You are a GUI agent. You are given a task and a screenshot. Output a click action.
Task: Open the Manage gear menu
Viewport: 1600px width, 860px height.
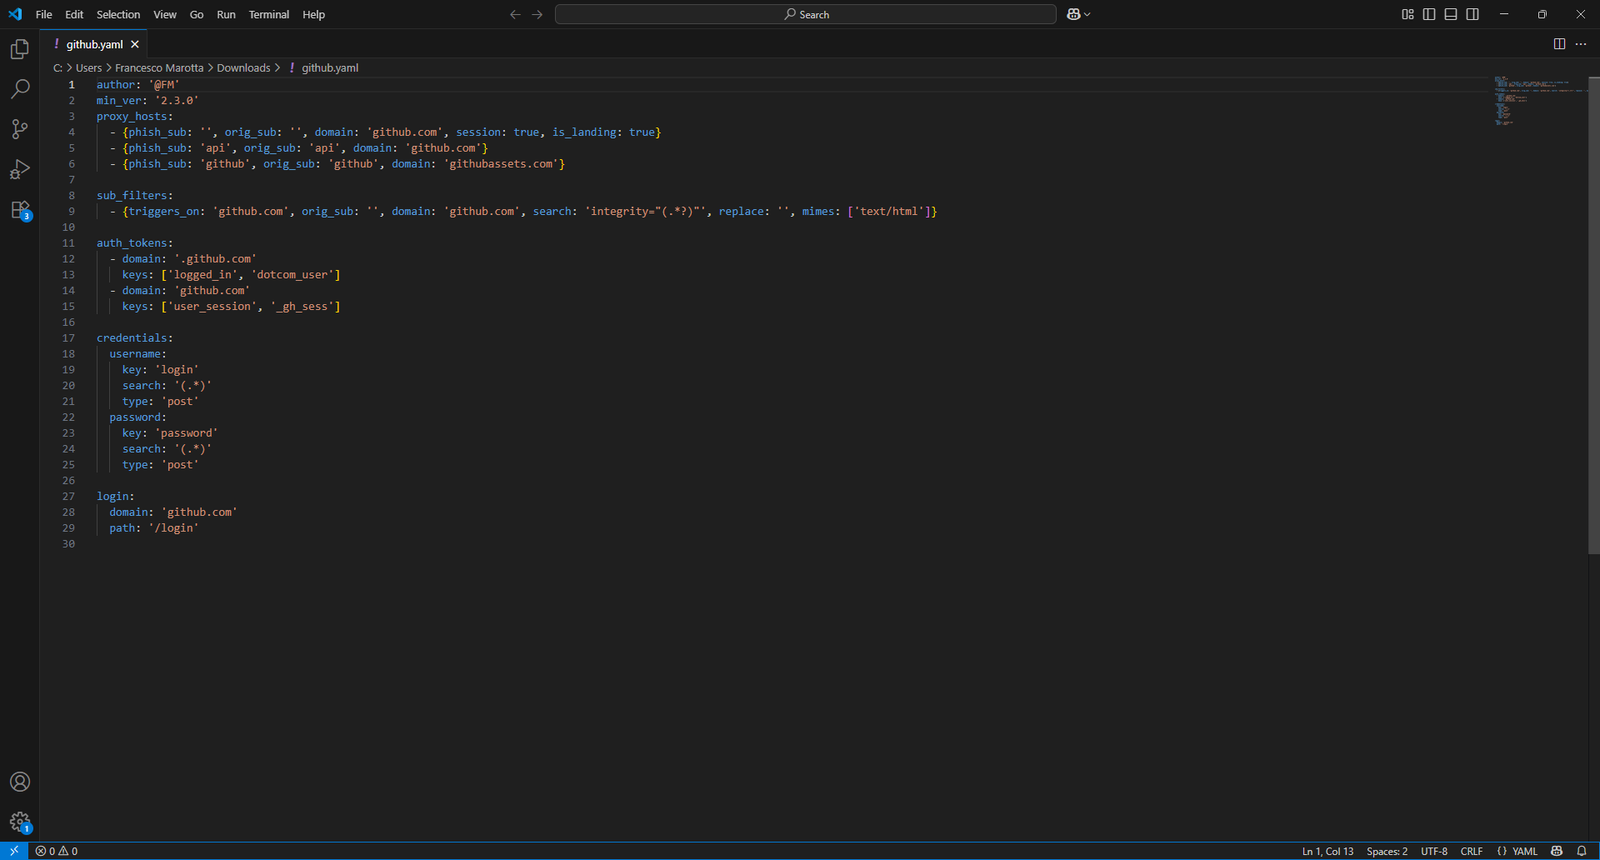click(20, 822)
